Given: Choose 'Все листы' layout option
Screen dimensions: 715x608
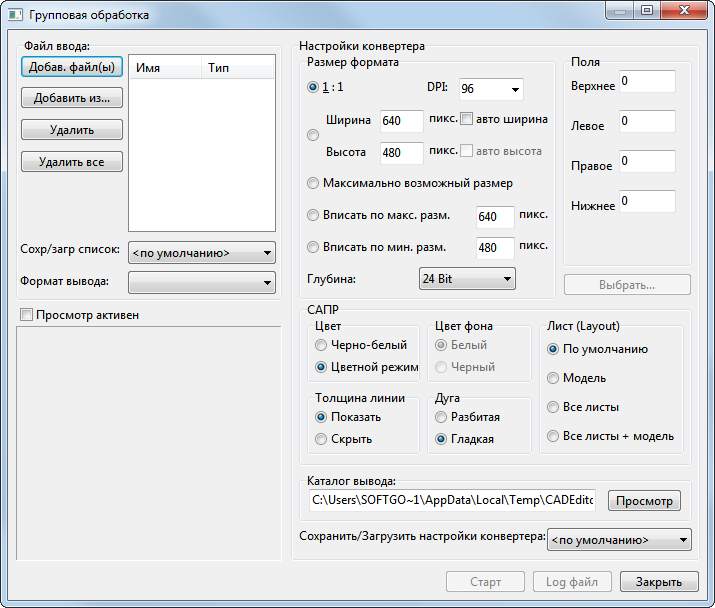Looking at the screenshot, I should tap(553, 407).
